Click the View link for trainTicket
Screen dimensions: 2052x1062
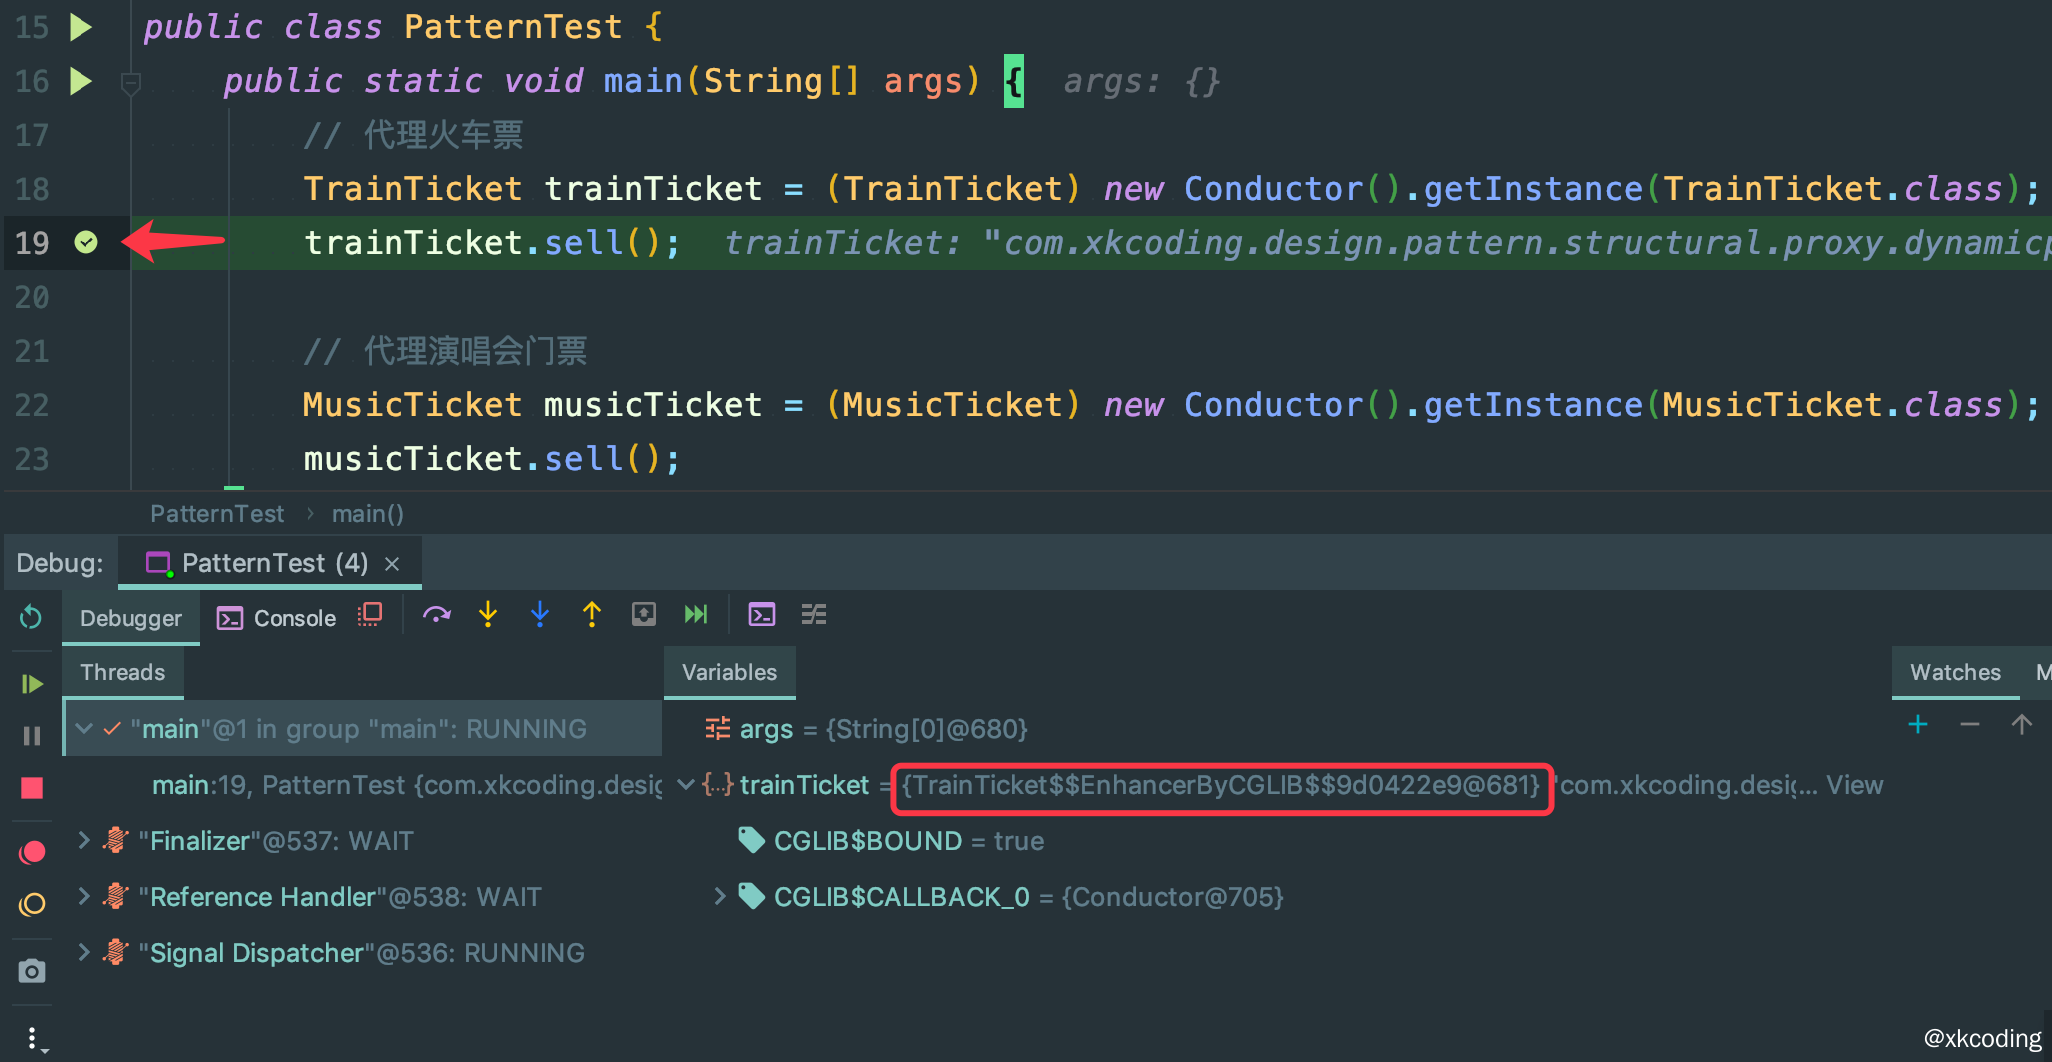(1855, 785)
